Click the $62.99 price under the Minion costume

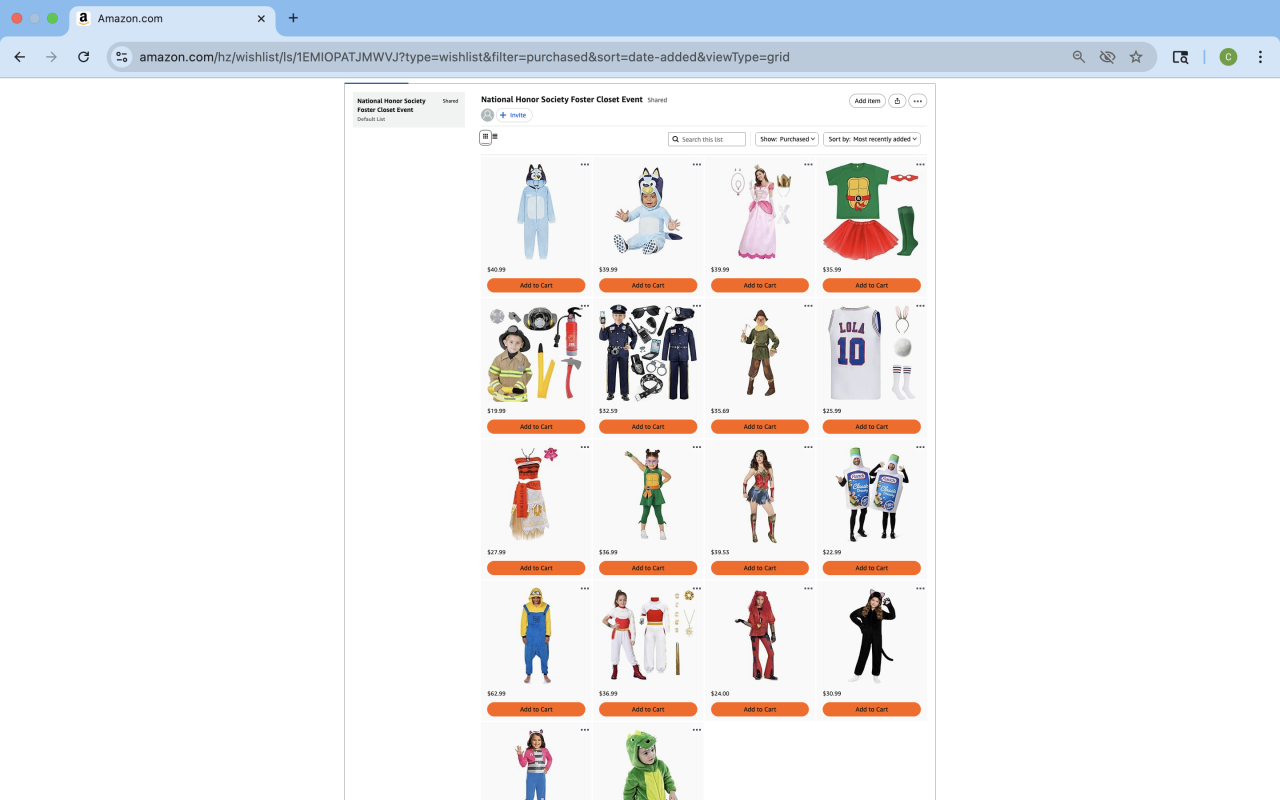pyautogui.click(x=496, y=693)
